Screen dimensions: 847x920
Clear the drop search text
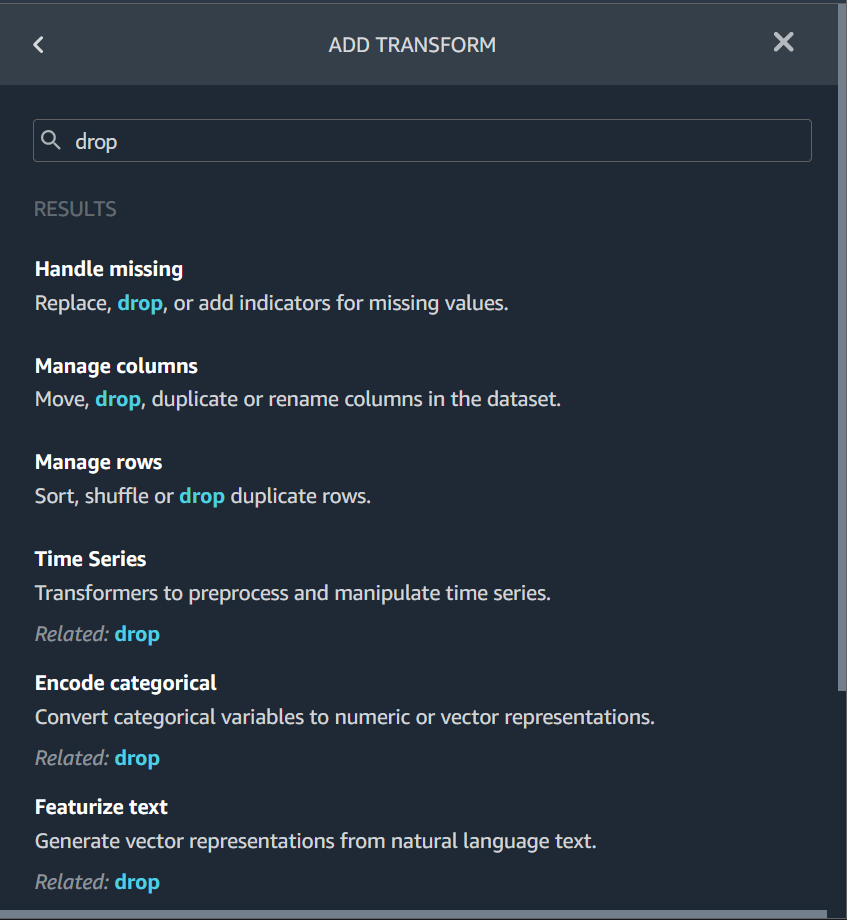click(x=95, y=140)
